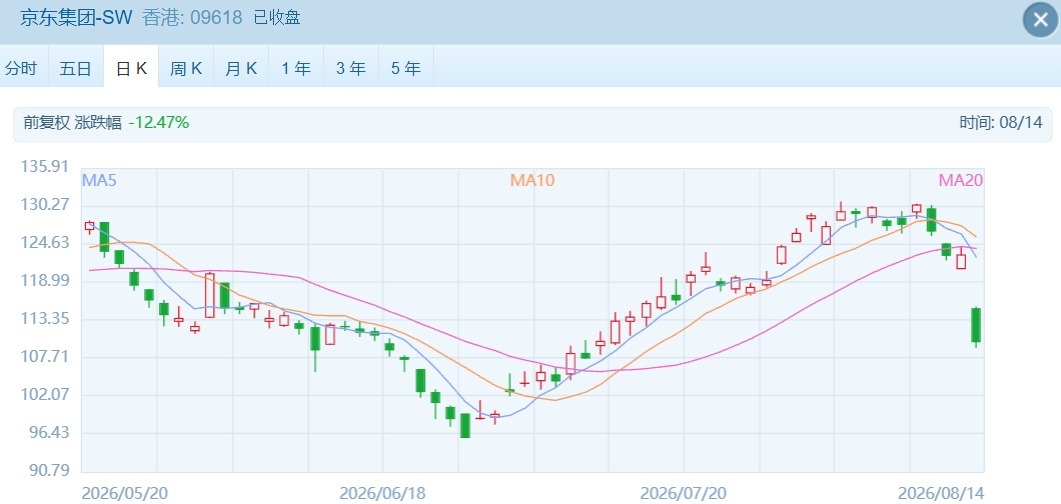1061x504 pixels.
Task: Select the 日K tab
Action: pyautogui.click(x=131, y=68)
